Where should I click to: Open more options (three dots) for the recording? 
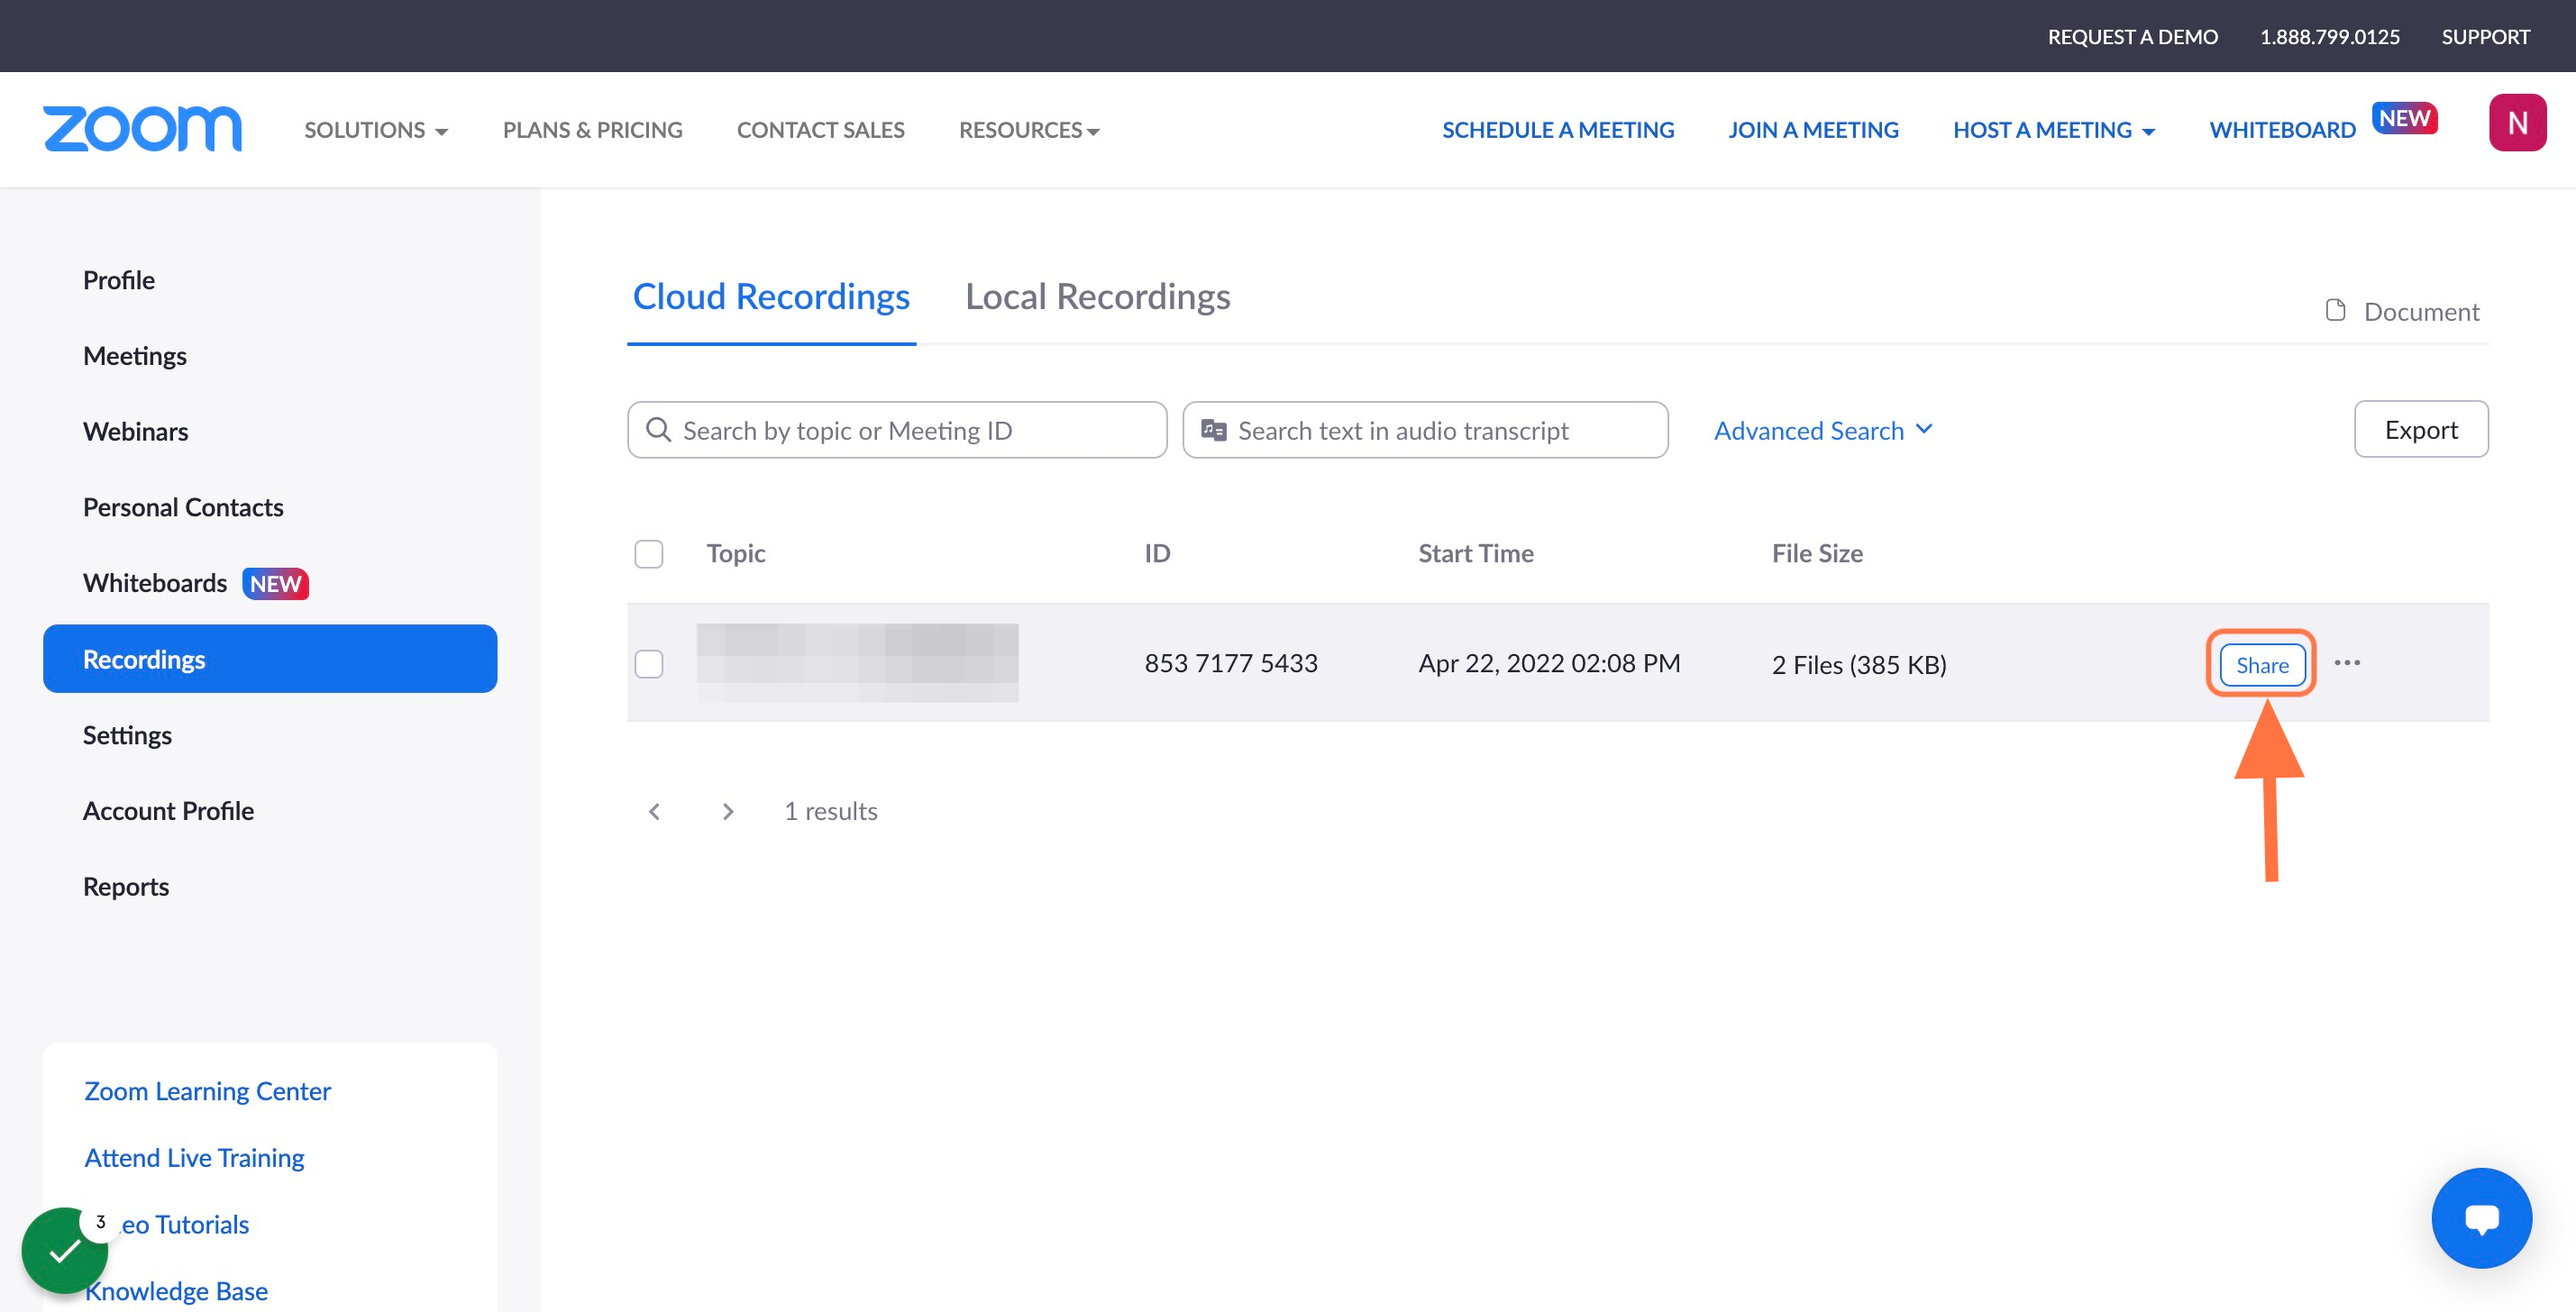pyautogui.click(x=2347, y=663)
